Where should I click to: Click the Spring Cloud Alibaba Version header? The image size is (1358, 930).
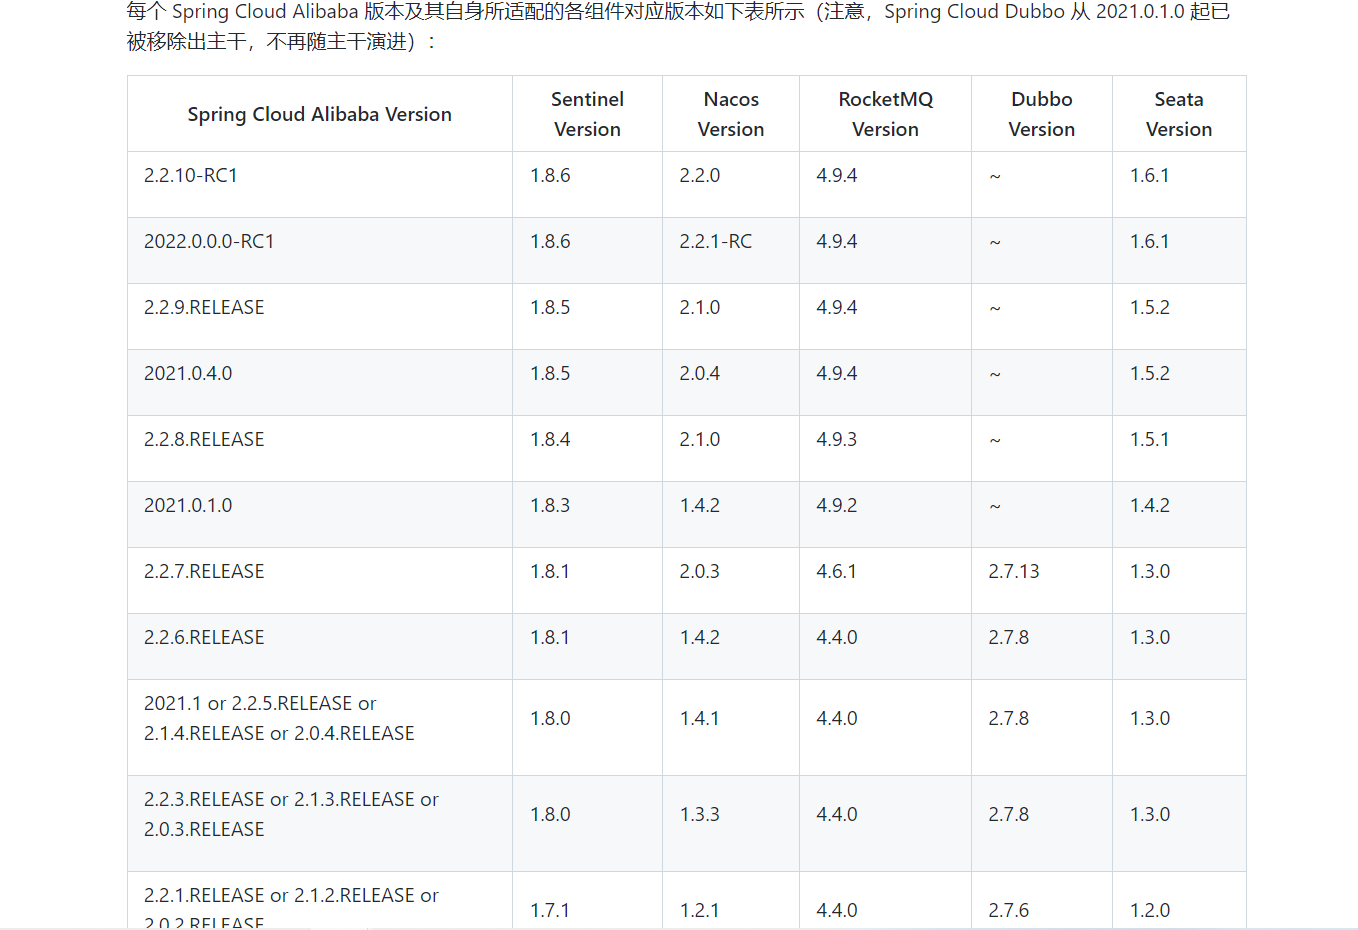click(319, 113)
